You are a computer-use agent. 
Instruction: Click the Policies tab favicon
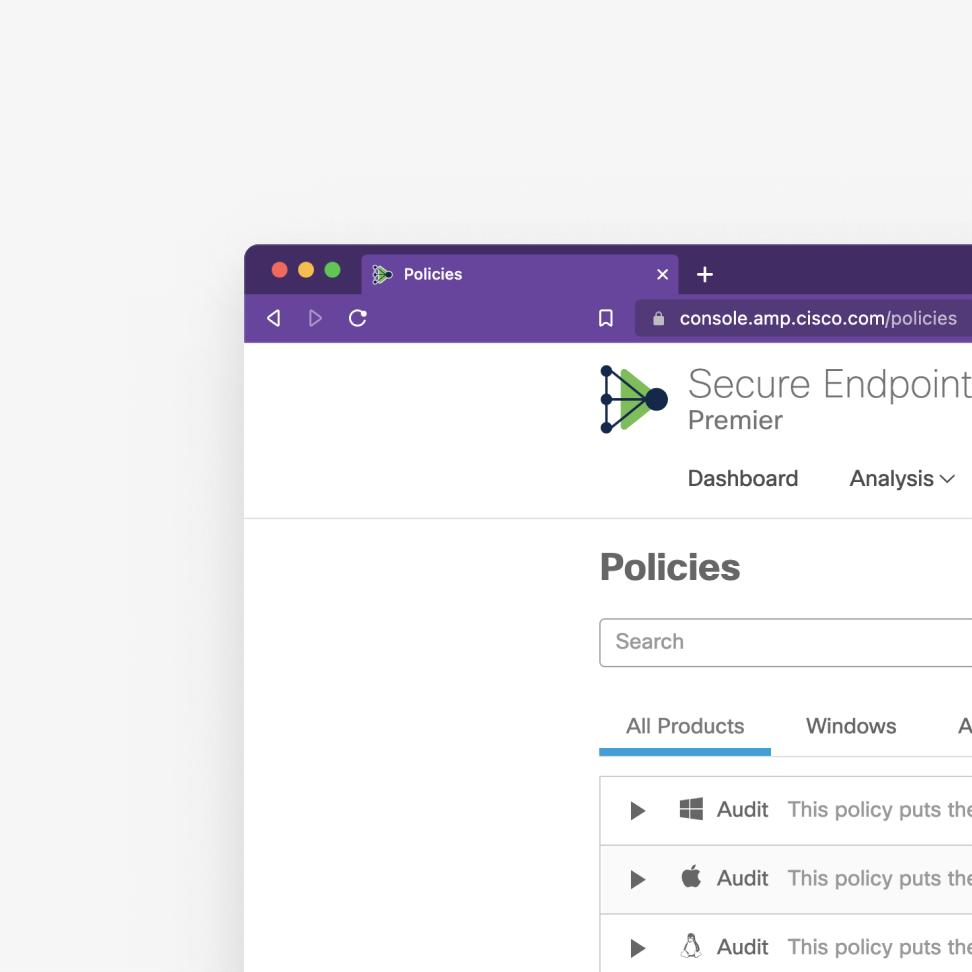point(382,274)
